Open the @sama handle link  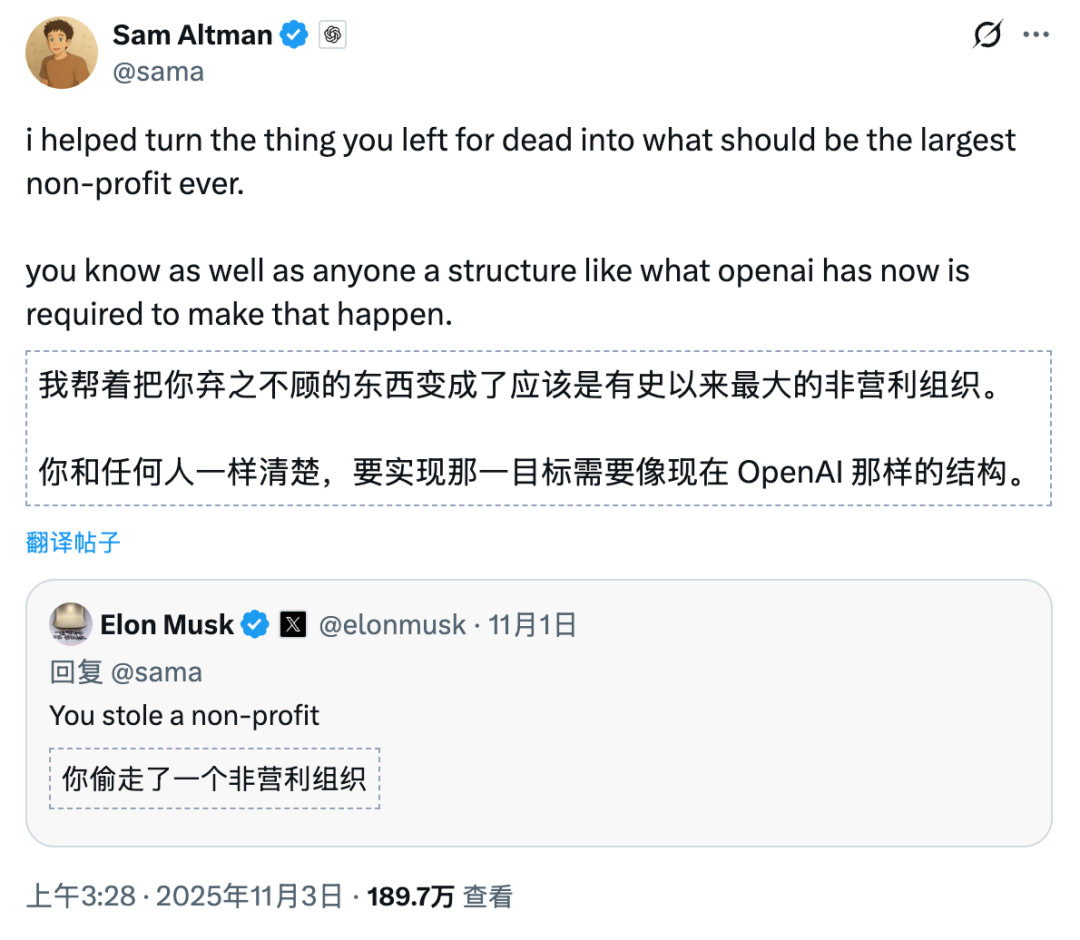[158, 72]
